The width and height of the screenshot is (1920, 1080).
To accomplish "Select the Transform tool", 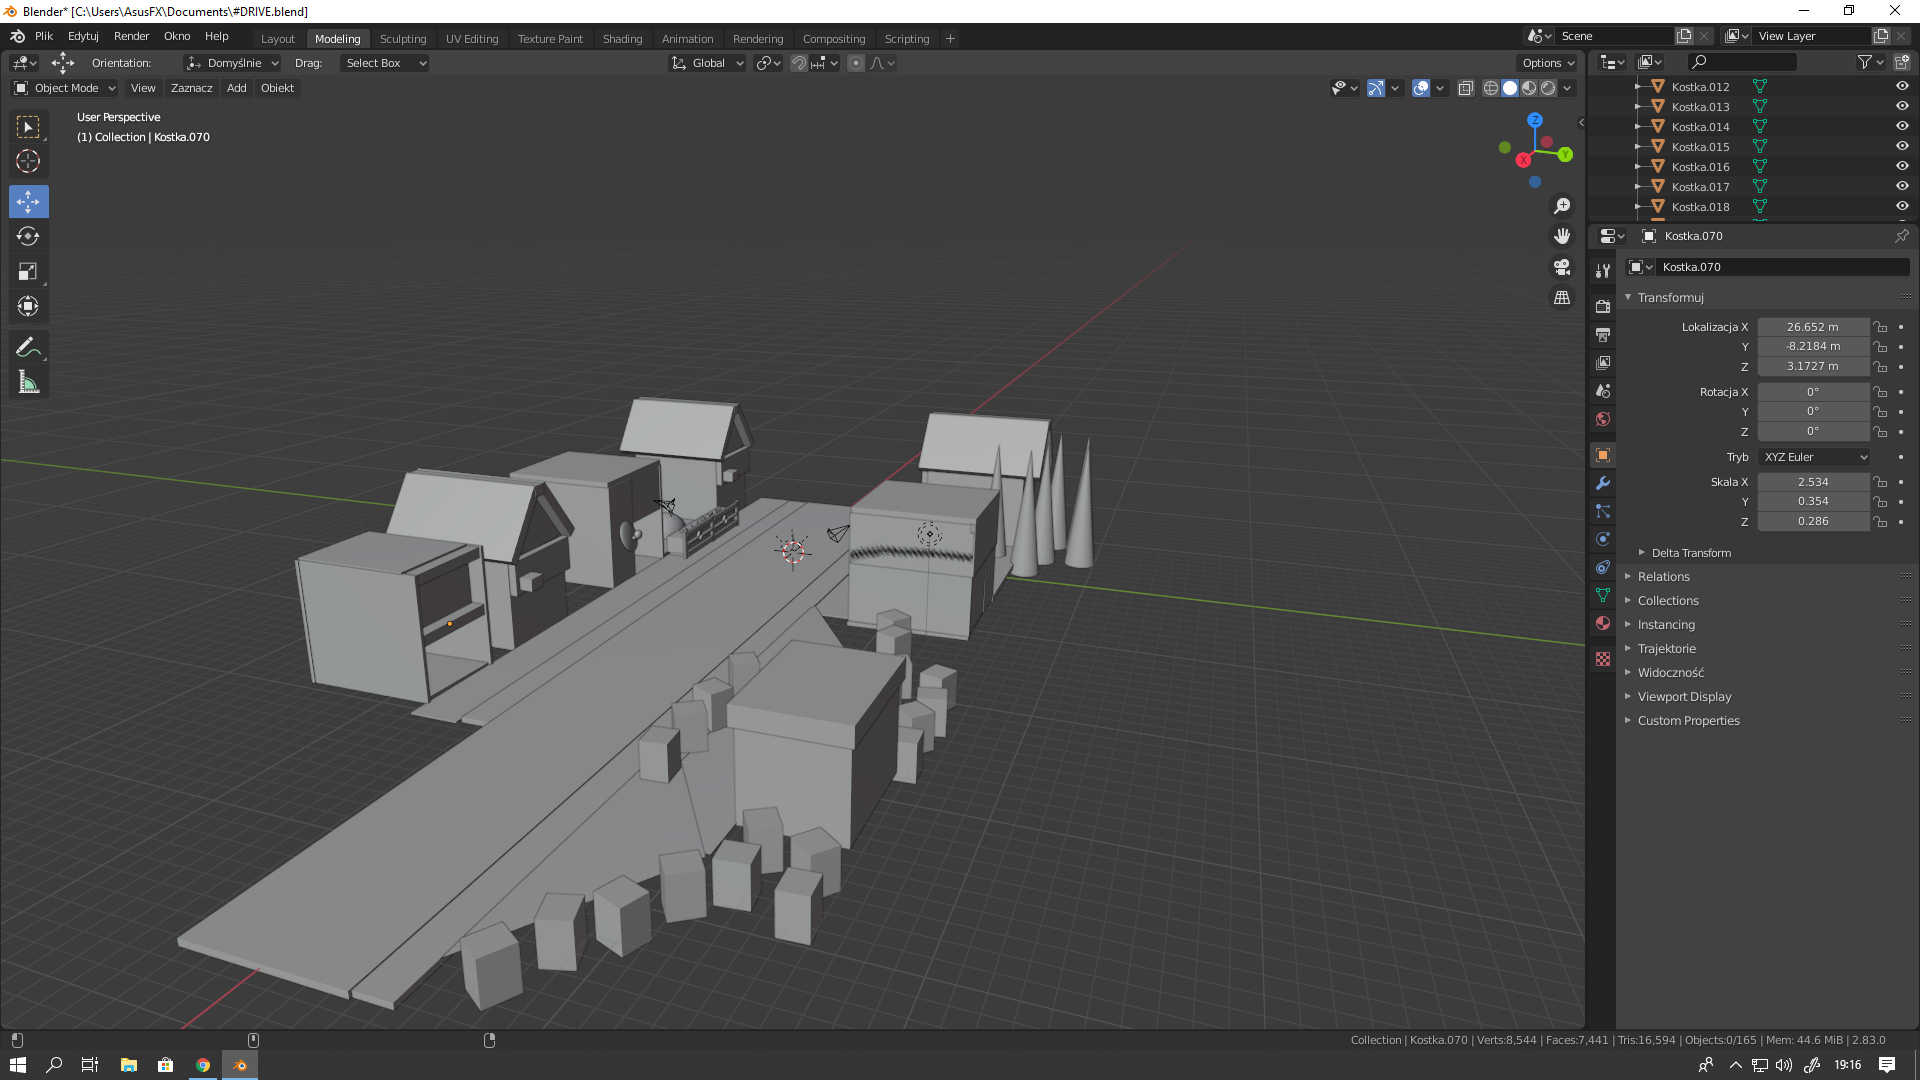I will (28, 306).
